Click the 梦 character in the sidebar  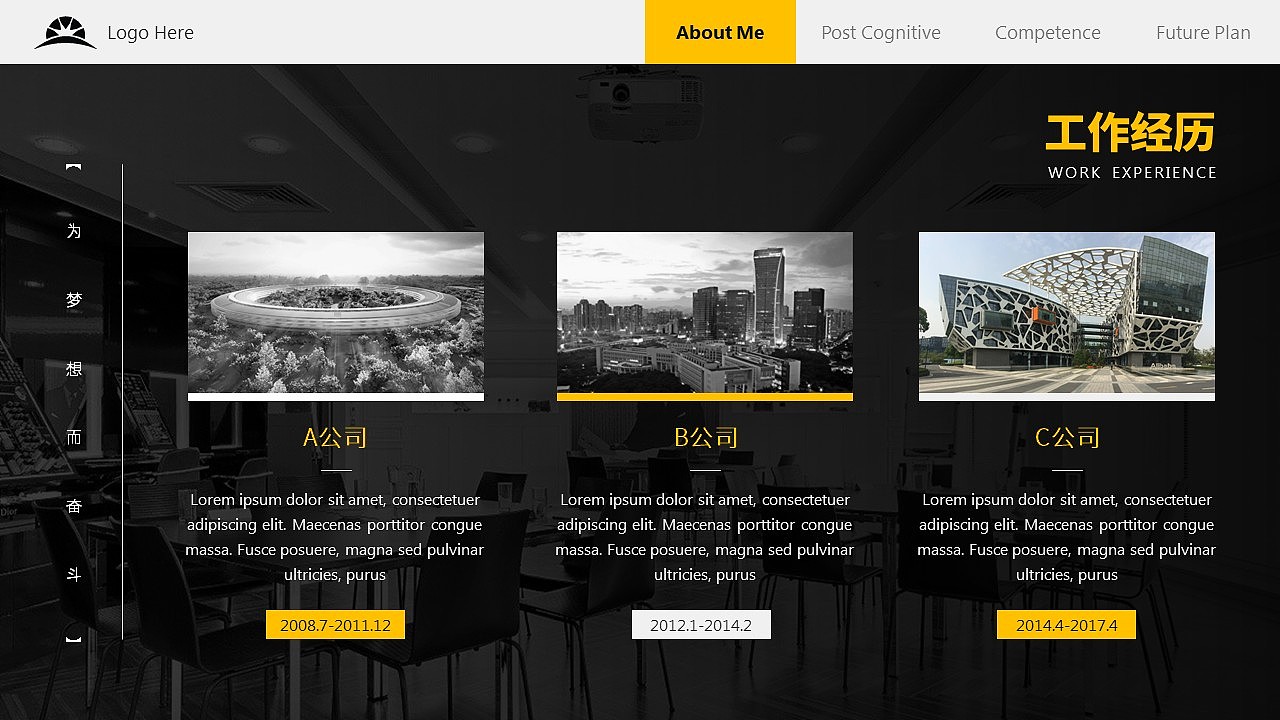(74, 300)
